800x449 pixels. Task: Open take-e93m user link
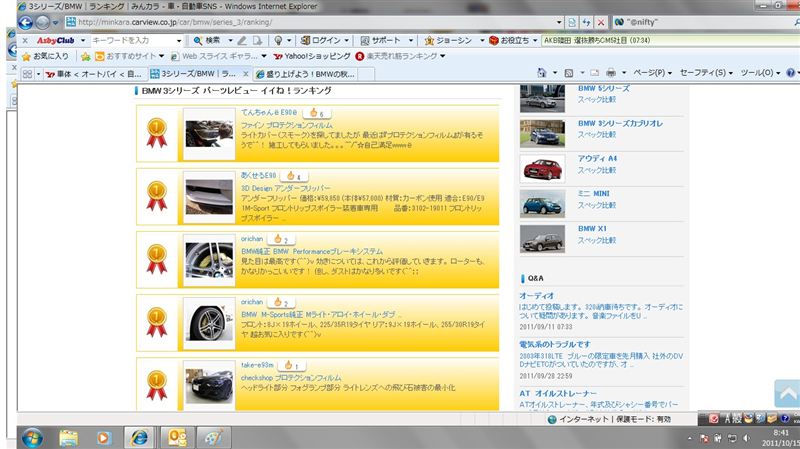click(x=257, y=365)
